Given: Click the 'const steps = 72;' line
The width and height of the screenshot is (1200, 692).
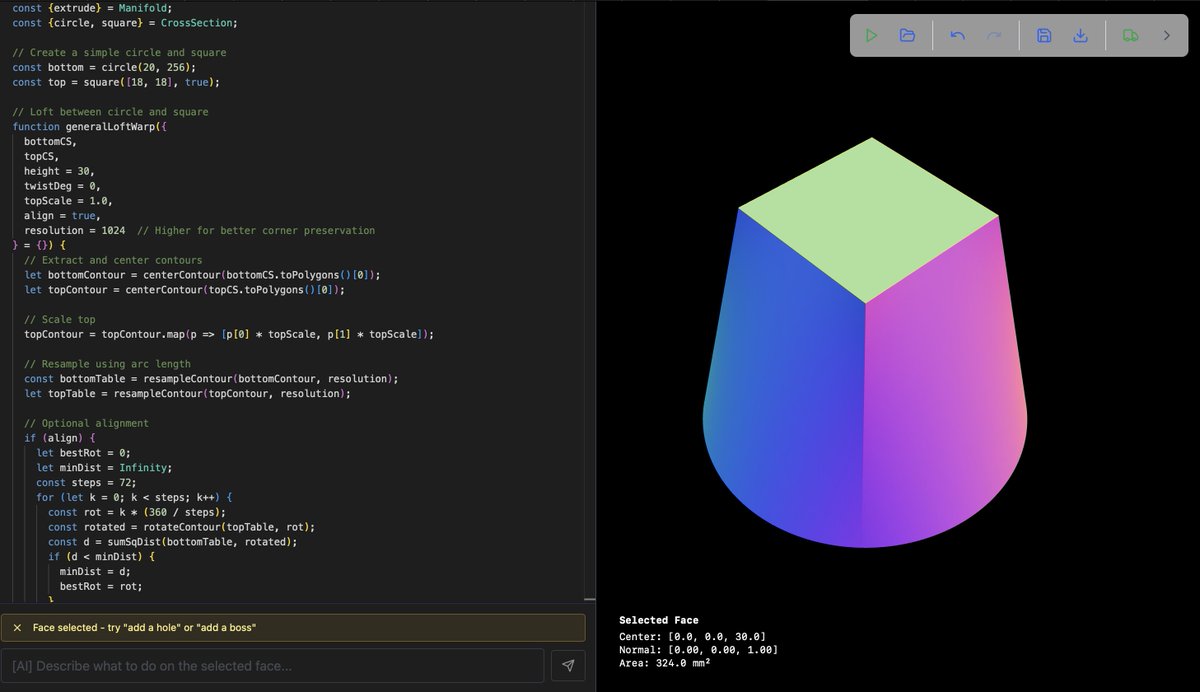Looking at the screenshot, I should (91, 482).
